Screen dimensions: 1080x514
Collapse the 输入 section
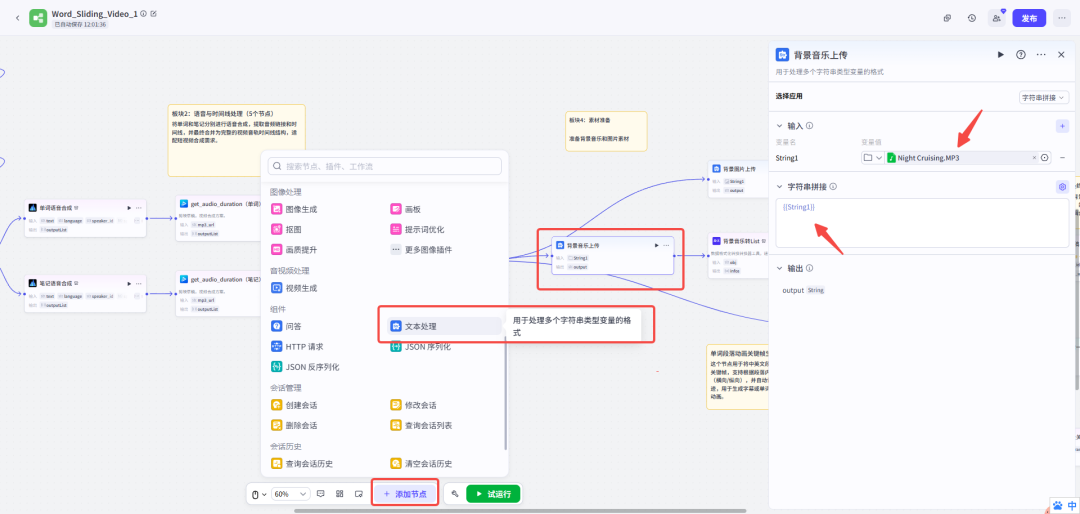780,126
